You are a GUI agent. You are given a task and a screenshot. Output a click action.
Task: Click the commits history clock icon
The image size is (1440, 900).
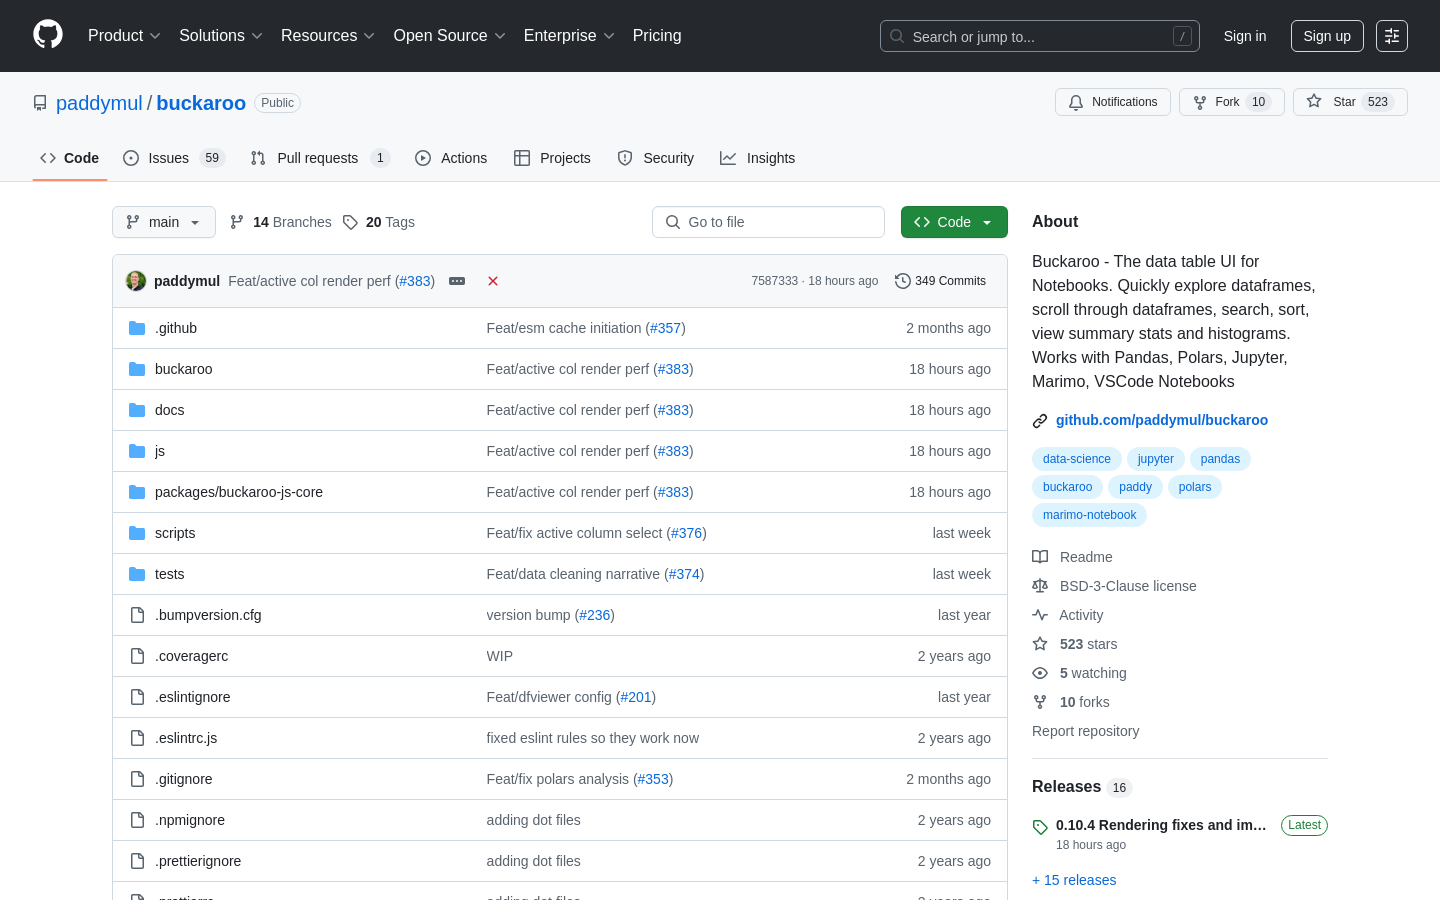(x=903, y=281)
